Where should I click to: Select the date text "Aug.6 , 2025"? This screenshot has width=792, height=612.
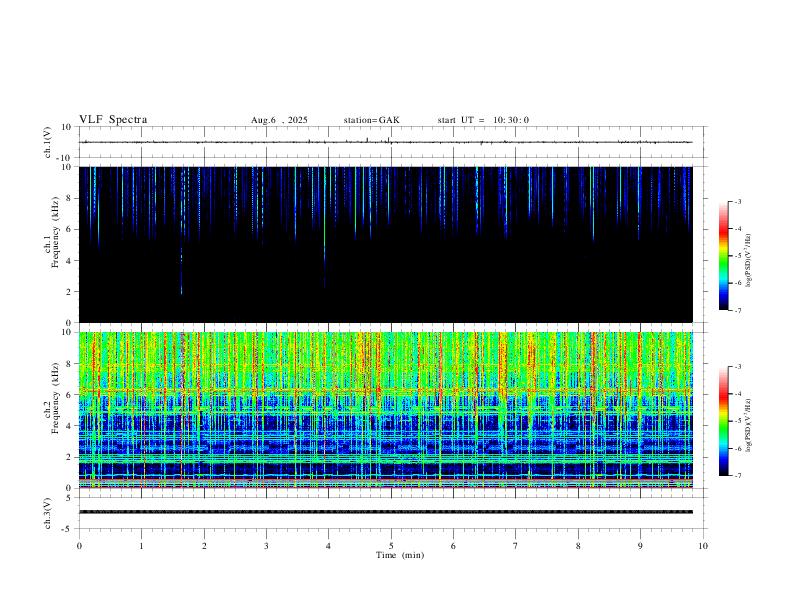point(279,120)
